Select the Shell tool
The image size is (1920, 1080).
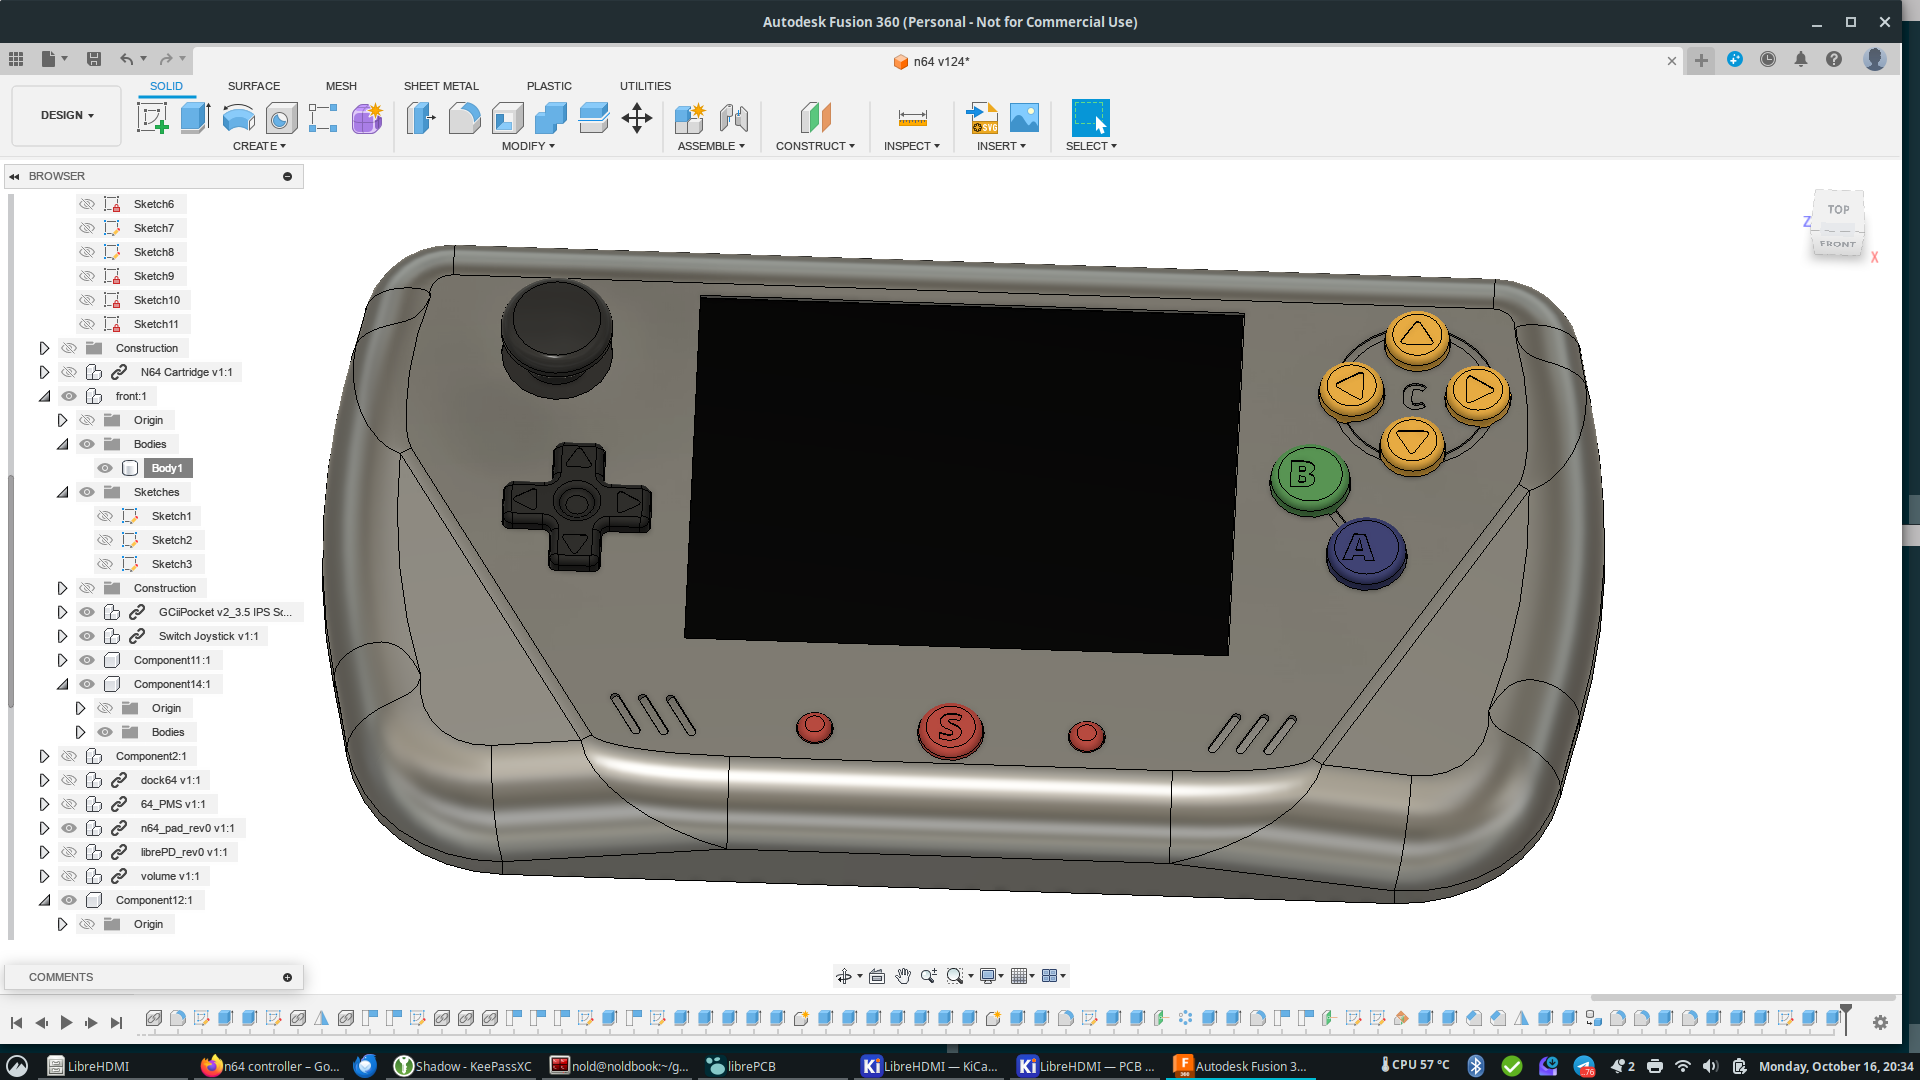(507, 118)
